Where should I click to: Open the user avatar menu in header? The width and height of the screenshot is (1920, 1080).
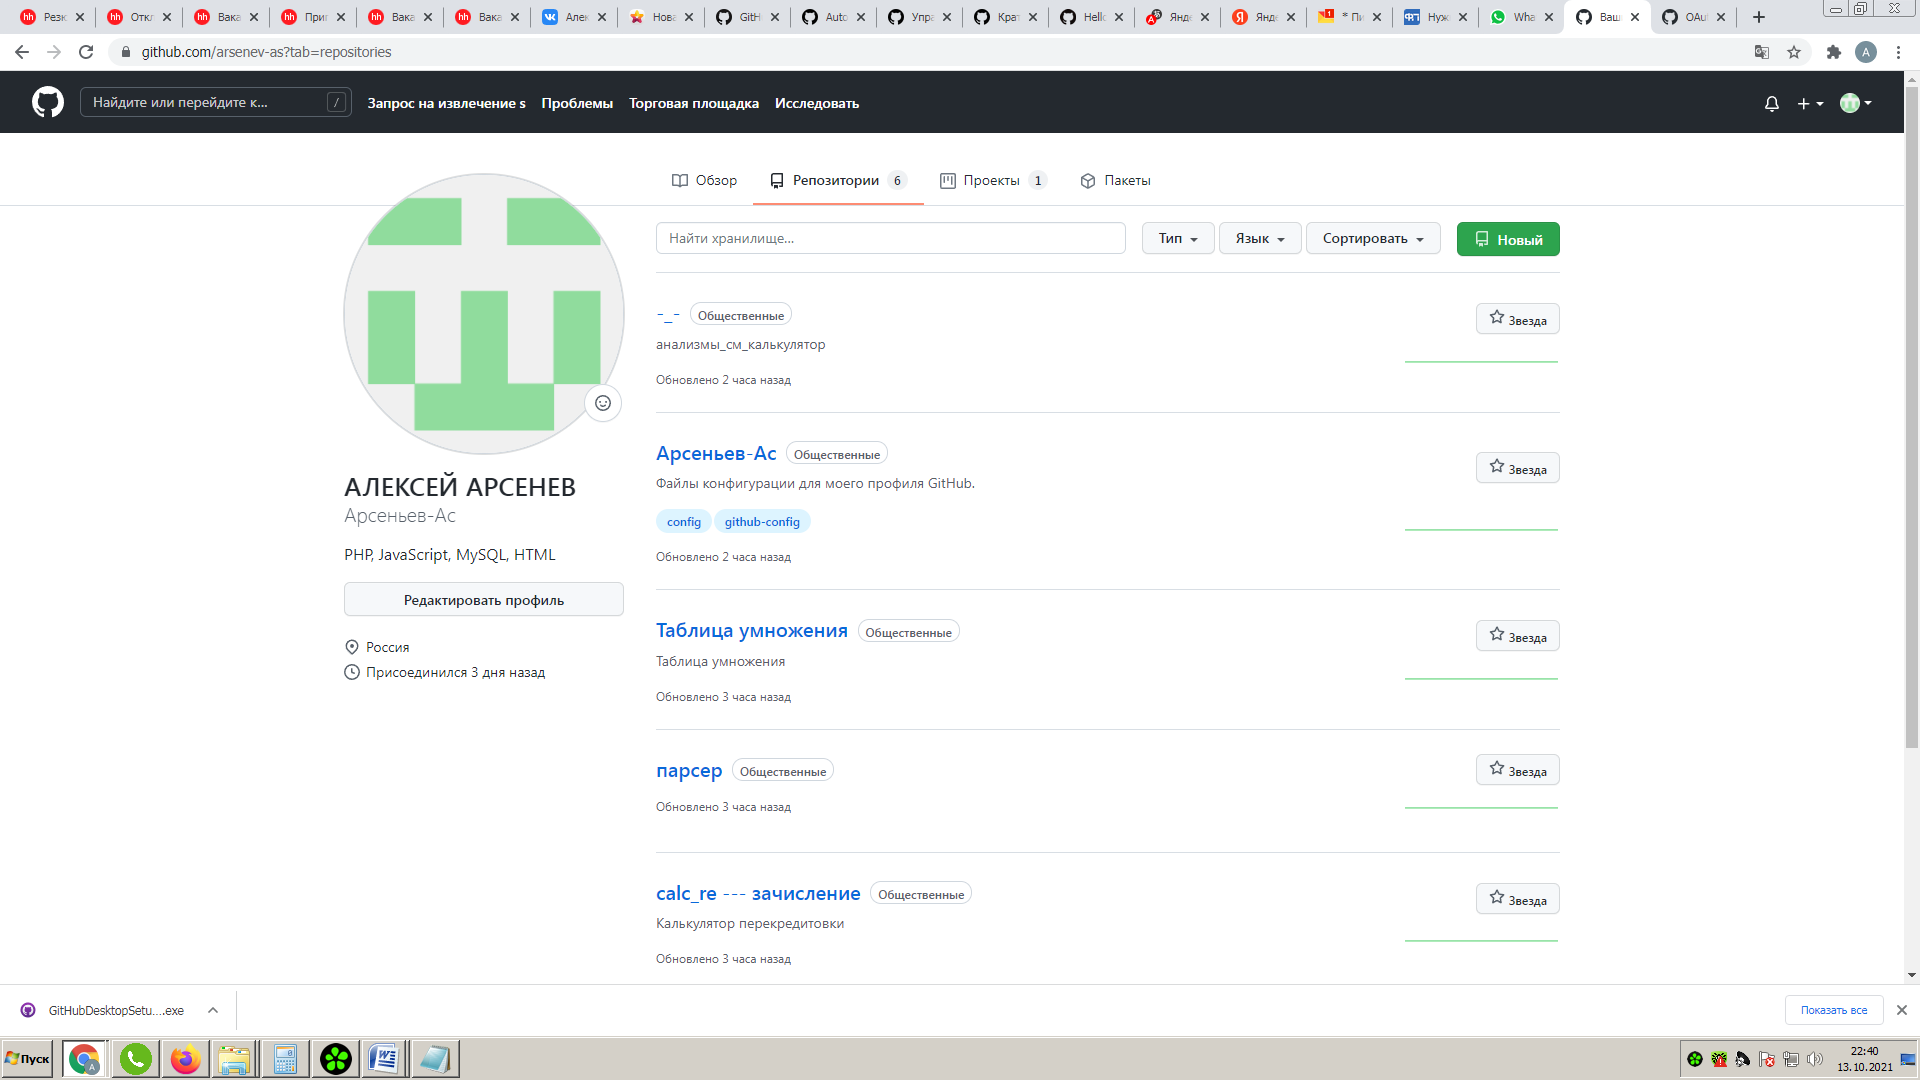pos(1856,103)
